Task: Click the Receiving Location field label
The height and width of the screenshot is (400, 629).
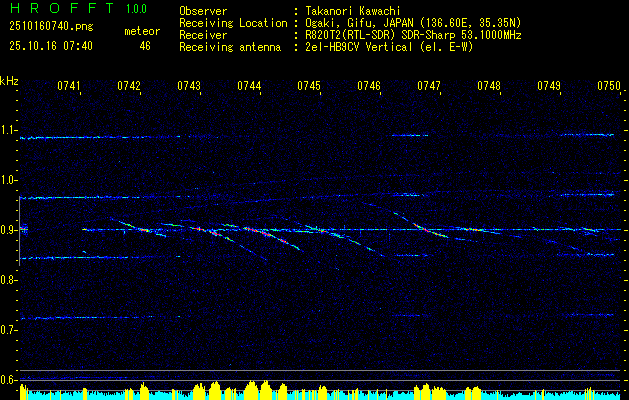Action: click(x=233, y=23)
